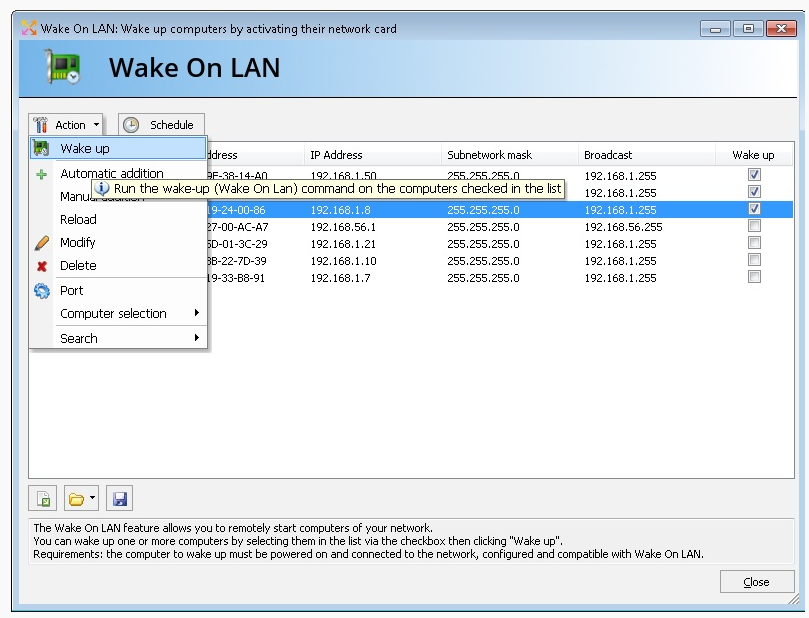Check Wake up for 192.168.56.1
The width and height of the screenshot is (809, 618).
pos(754,226)
